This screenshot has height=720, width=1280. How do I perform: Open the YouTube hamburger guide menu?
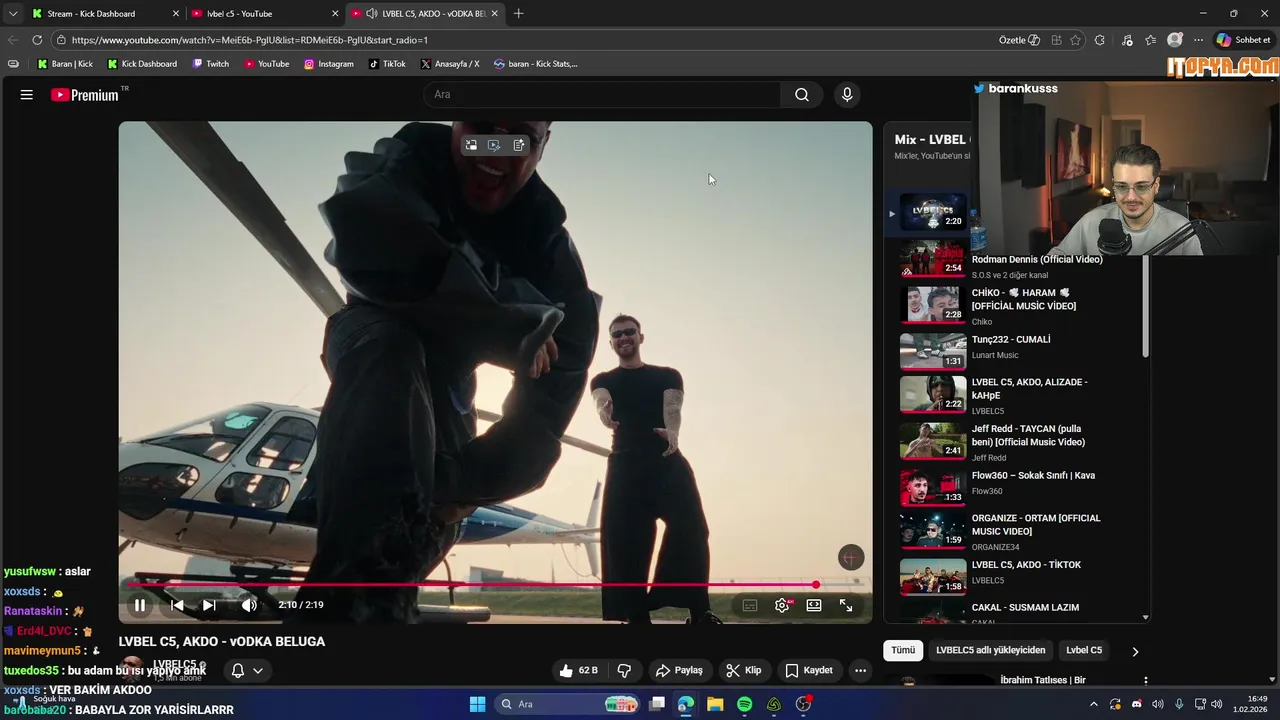point(27,95)
